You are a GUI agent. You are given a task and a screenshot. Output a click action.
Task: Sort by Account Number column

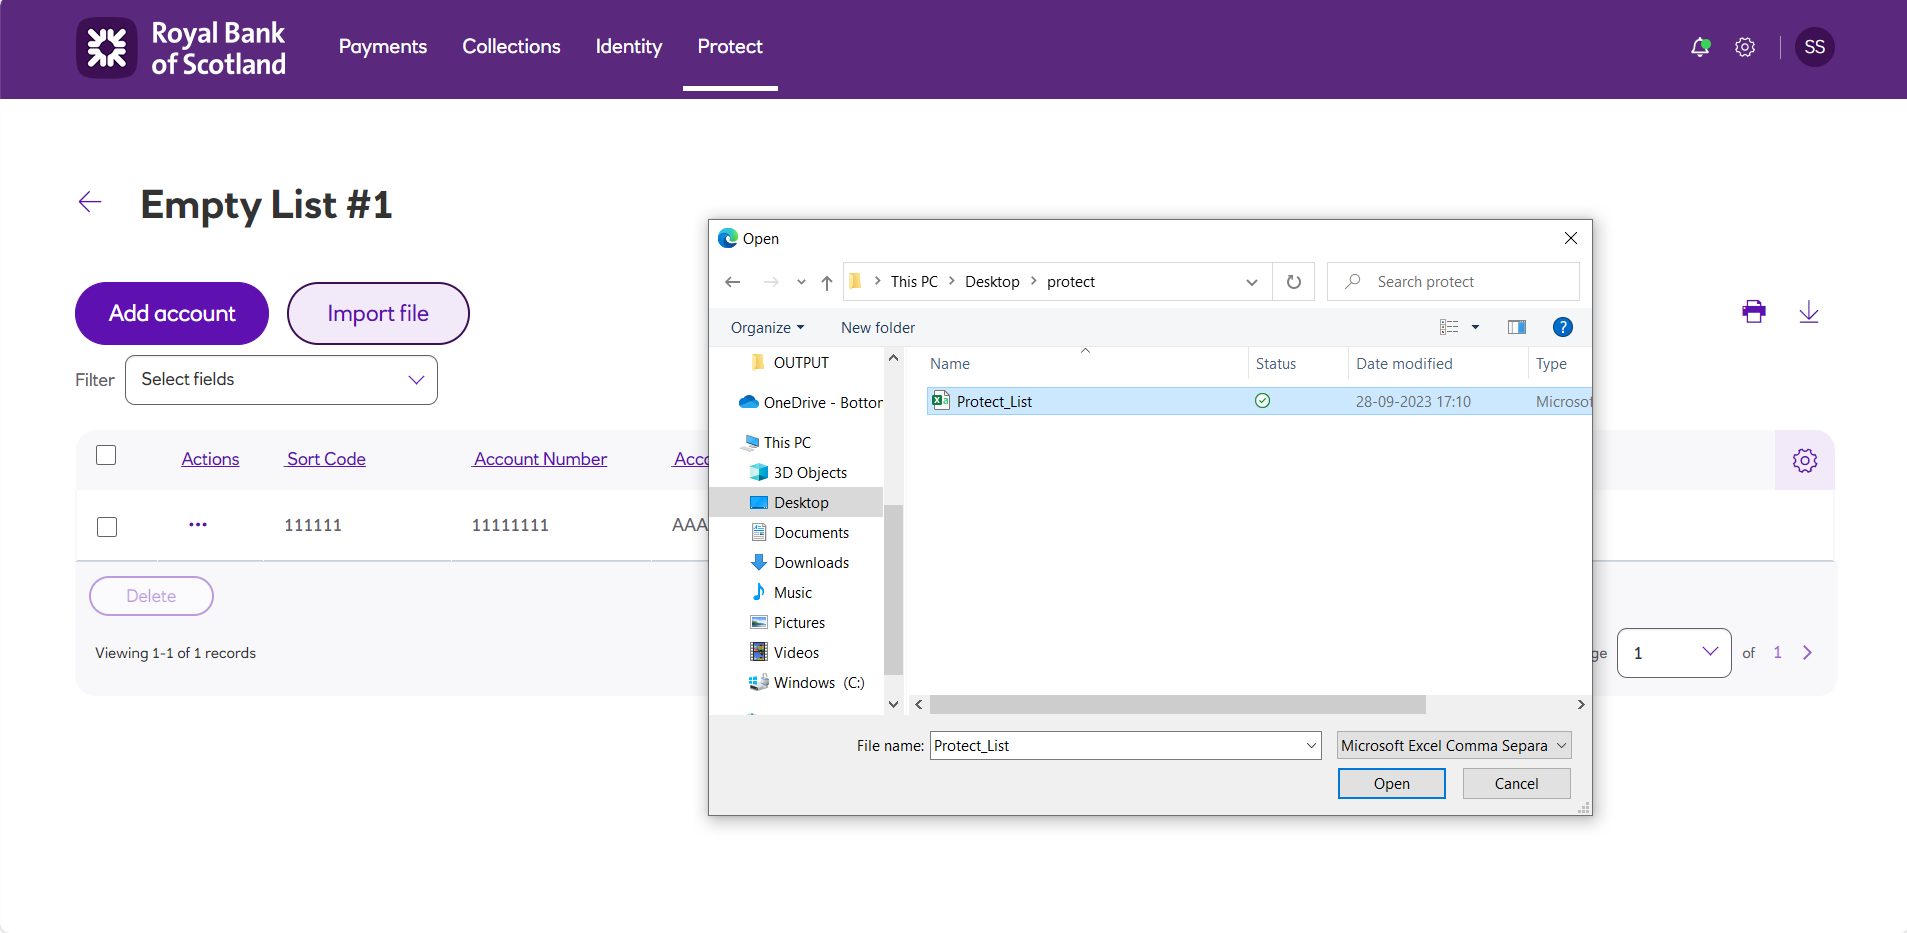point(540,459)
